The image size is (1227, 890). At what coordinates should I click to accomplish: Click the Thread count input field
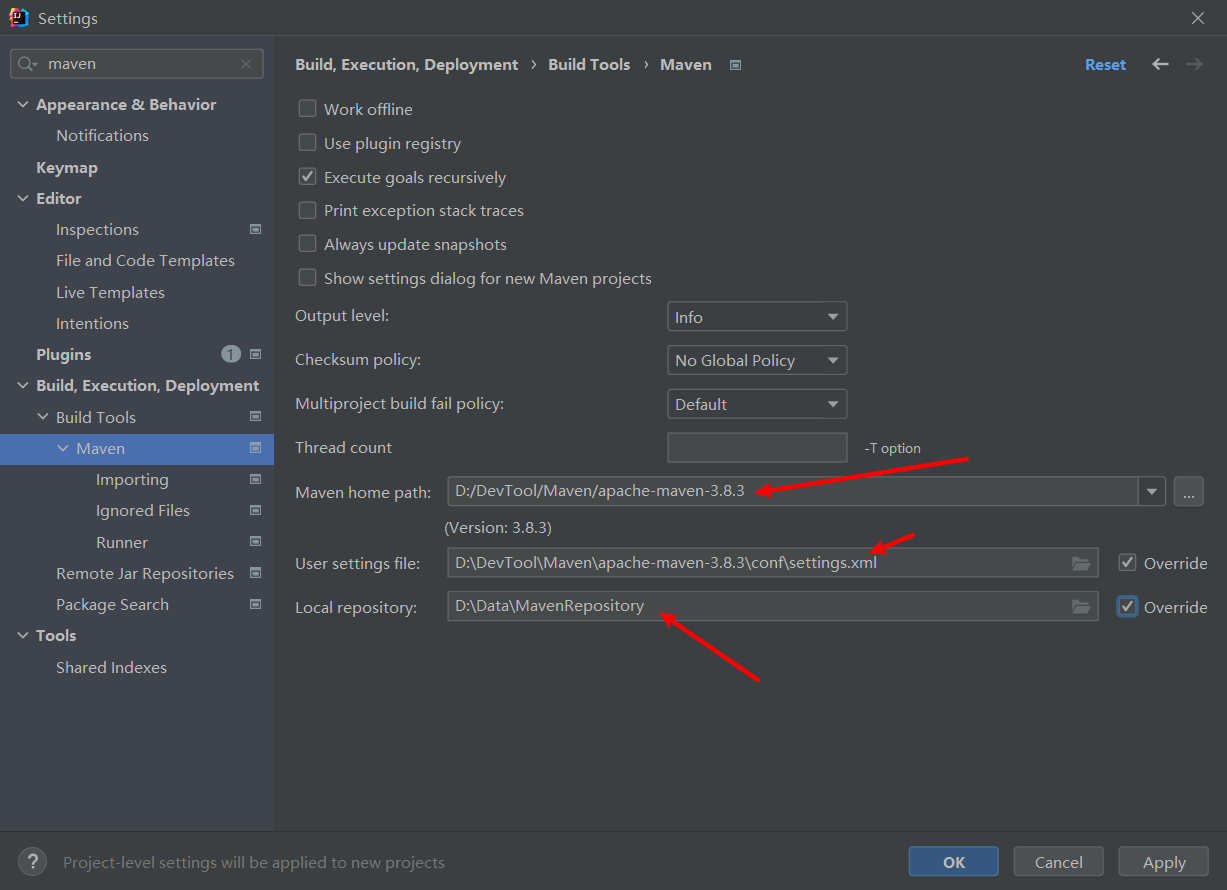(756, 448)
